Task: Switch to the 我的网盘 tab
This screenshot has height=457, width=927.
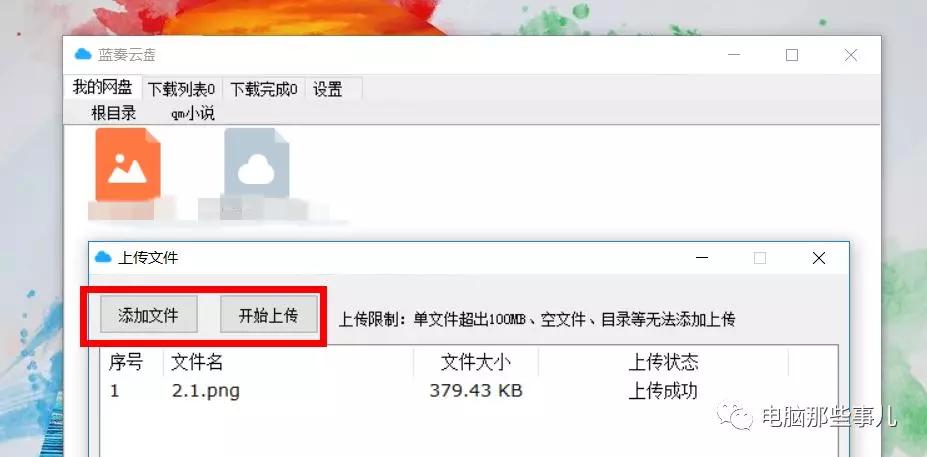Action: tap(102, 88)
